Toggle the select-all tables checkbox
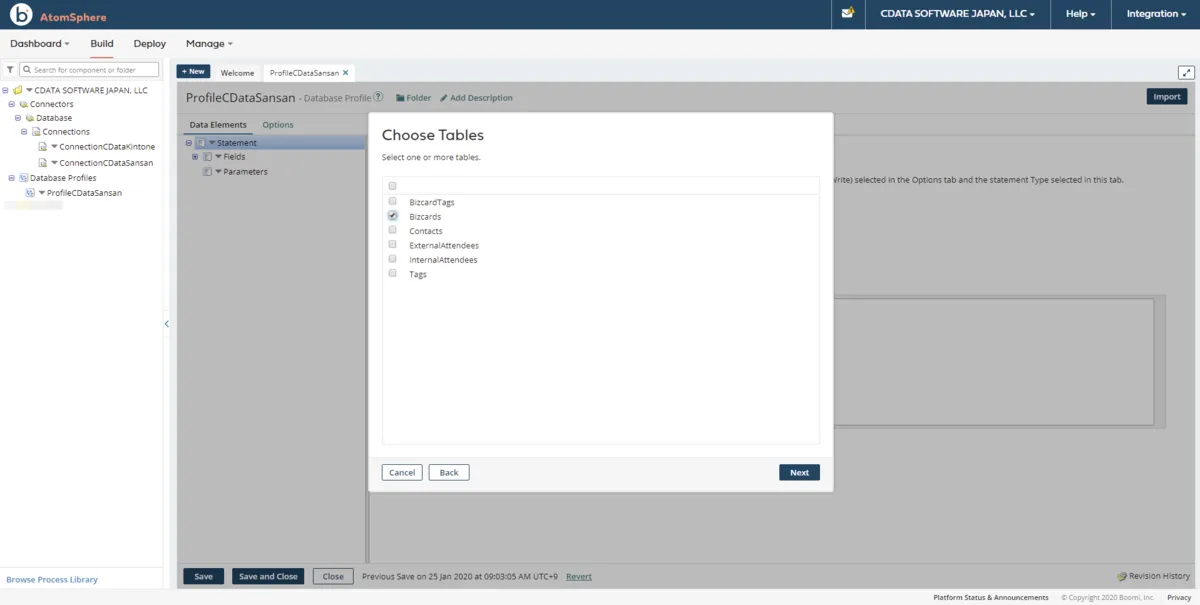1200x605 pixels. tap(393, 186)
